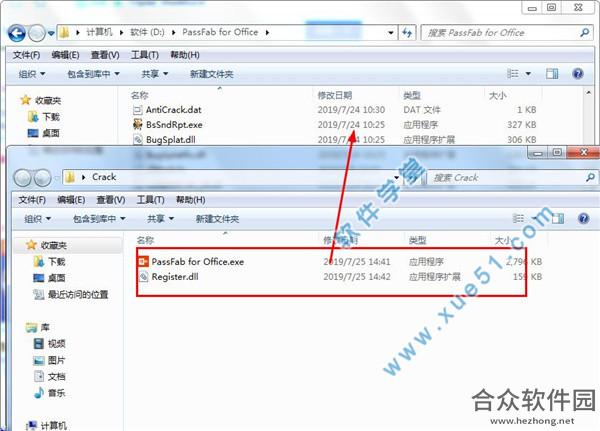Select 软件 (D:) breadcrumb in address bar
Image resolution: width=600 pixels, height=431 pixels.
click(147, 32)
